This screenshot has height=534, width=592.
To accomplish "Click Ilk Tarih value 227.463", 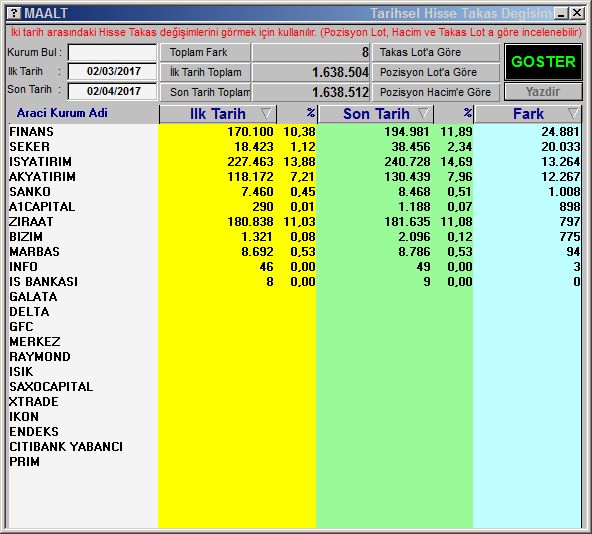I will pyautogui.click(x=250, y=162).
